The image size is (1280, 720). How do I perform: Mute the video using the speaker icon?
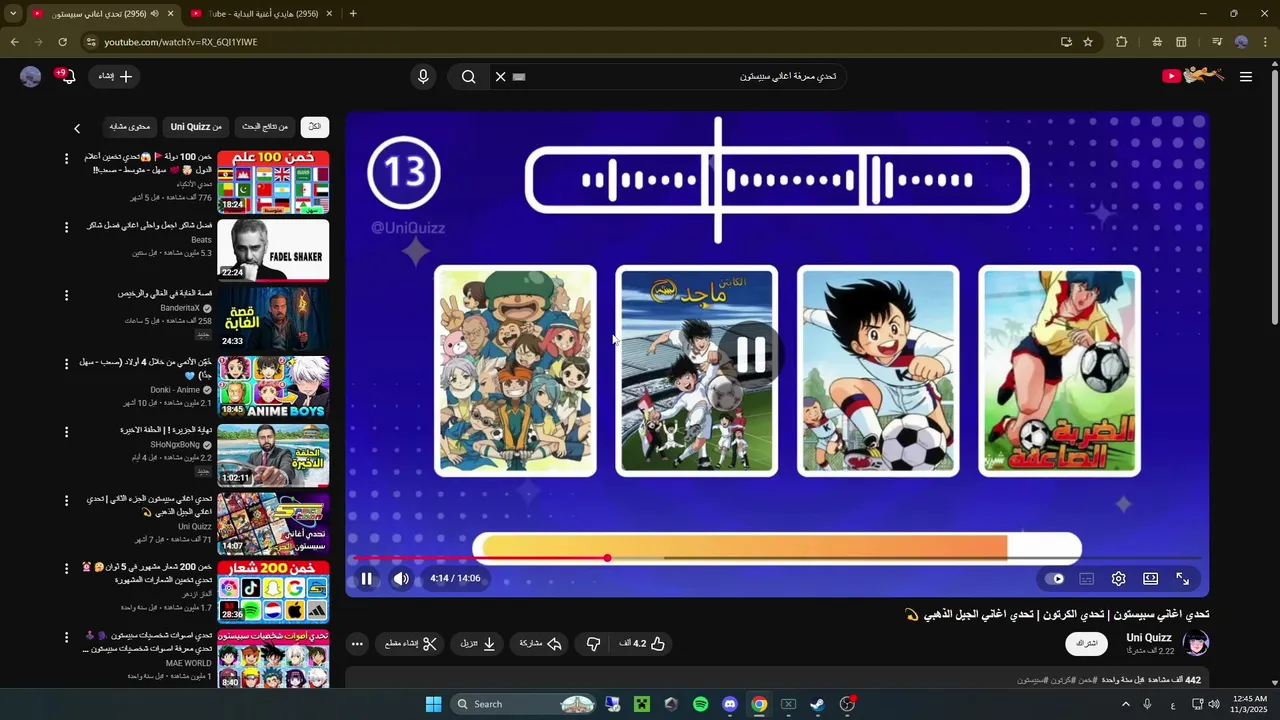click(401, 578)
